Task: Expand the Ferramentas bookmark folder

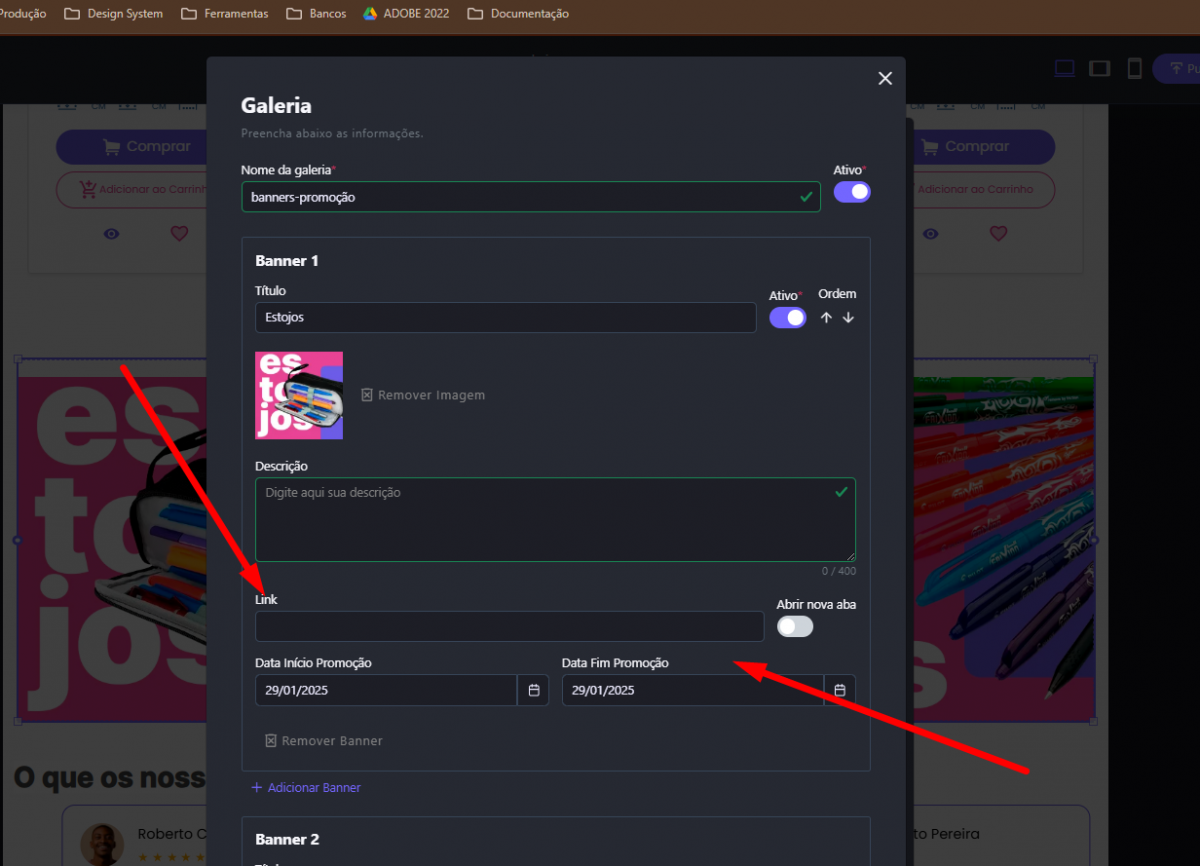Action: (x=225, y=14)
